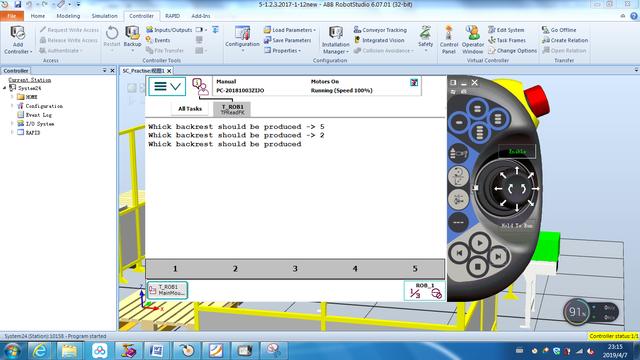
Task: Expand the RAPID tree node
Action: coord(12,132)
